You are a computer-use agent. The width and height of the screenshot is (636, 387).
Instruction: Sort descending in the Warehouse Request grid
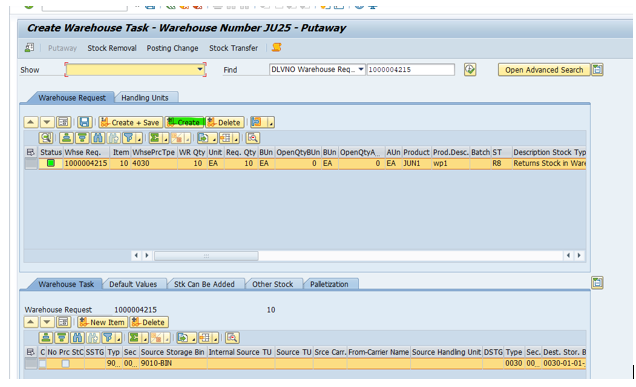(x=82, y=138)
